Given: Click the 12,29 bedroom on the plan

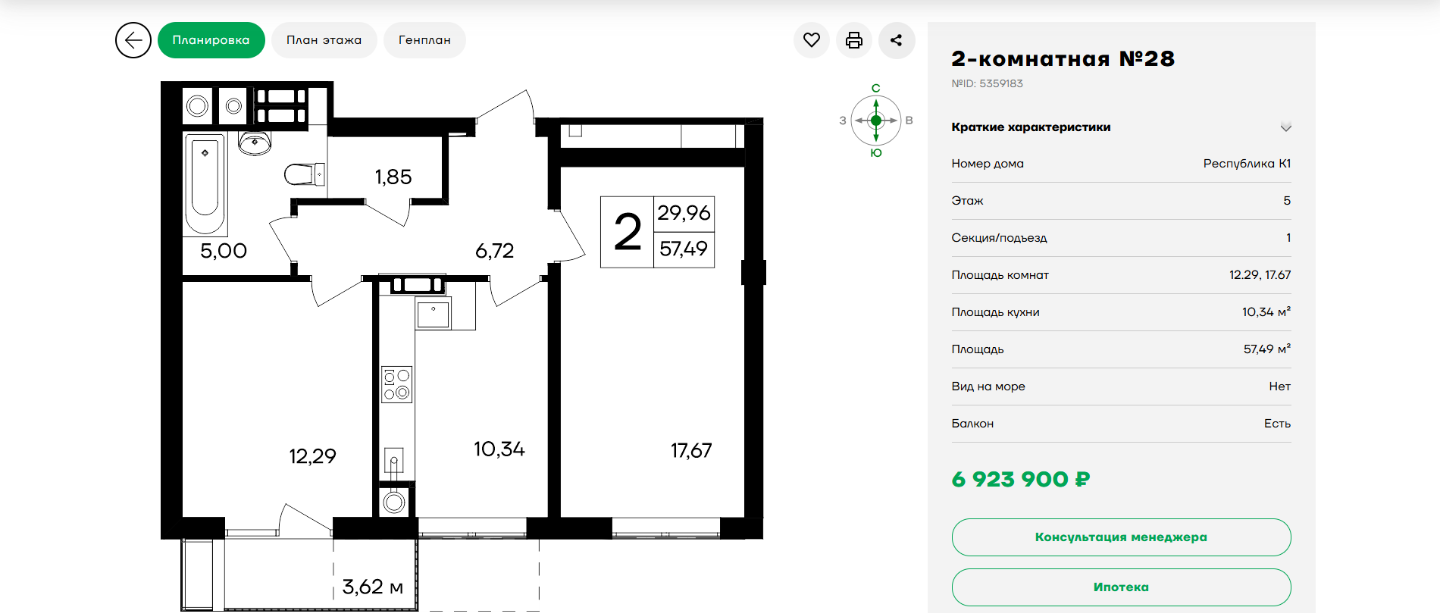Looking at the screenshot, I should (312, 457).
